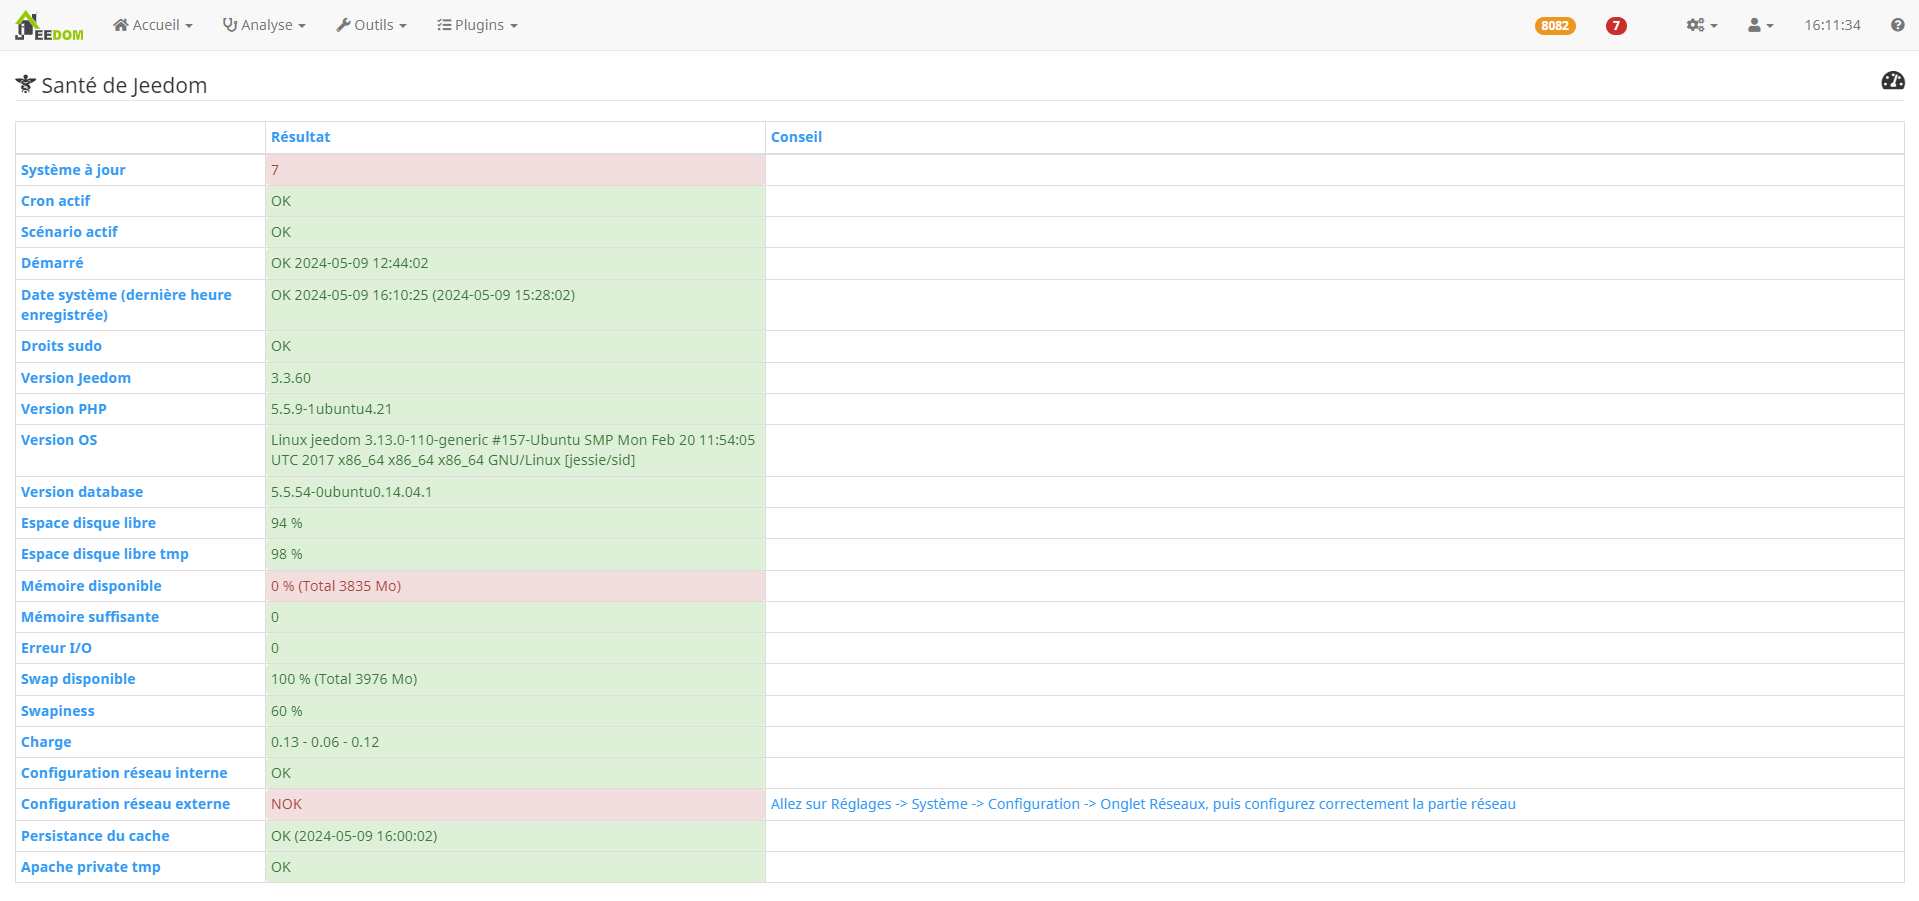Click the benchmark gauge icon
Image resolution: width=1919 pixels, height=901 pixels.
click(x=1893, y=81)
